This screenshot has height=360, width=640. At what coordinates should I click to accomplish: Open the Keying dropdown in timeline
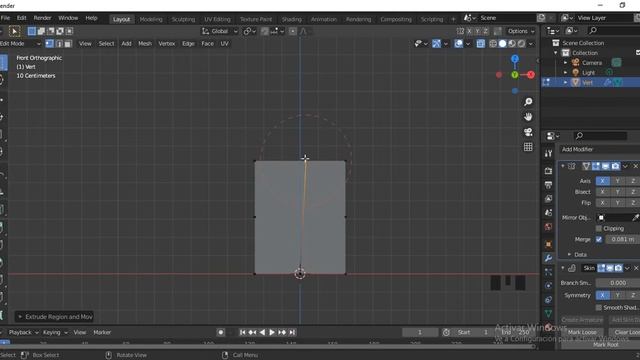tap(55, 332)
